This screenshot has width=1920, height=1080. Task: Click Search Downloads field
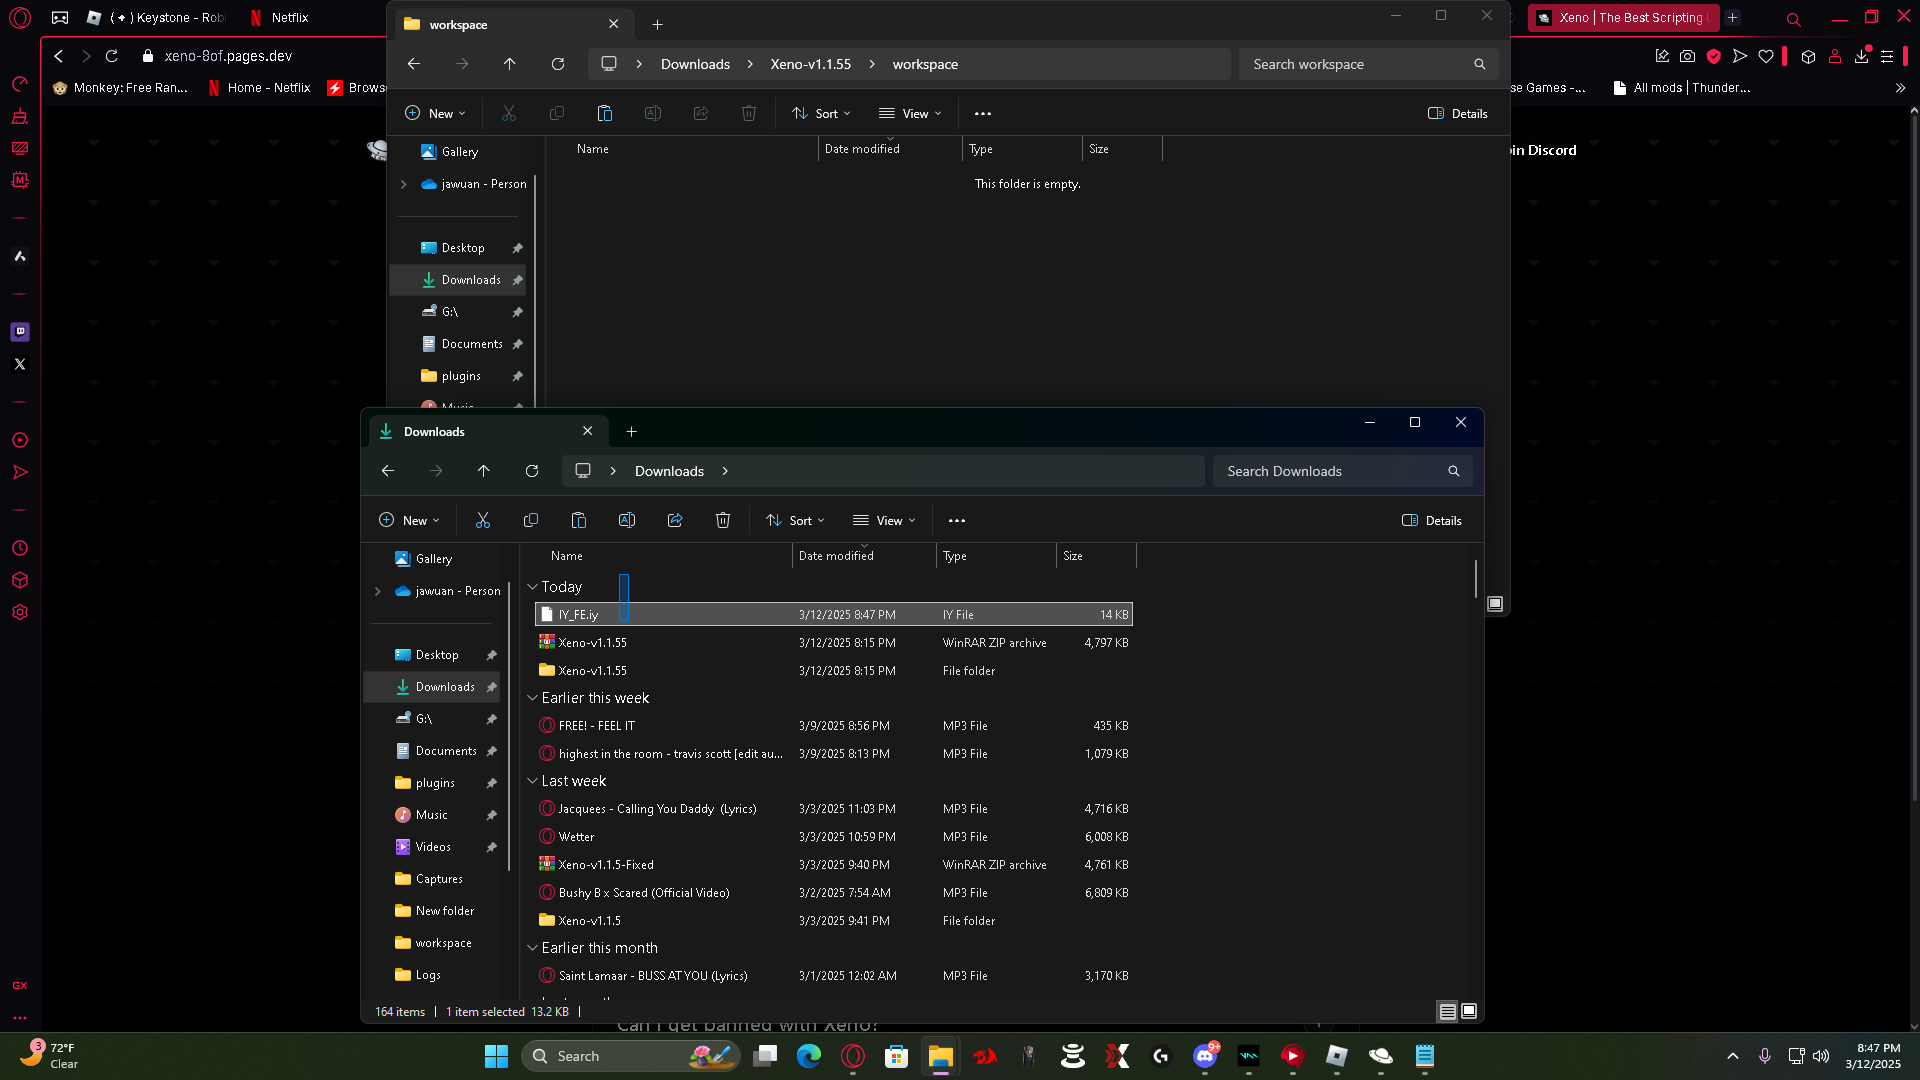coord(1342,471)
